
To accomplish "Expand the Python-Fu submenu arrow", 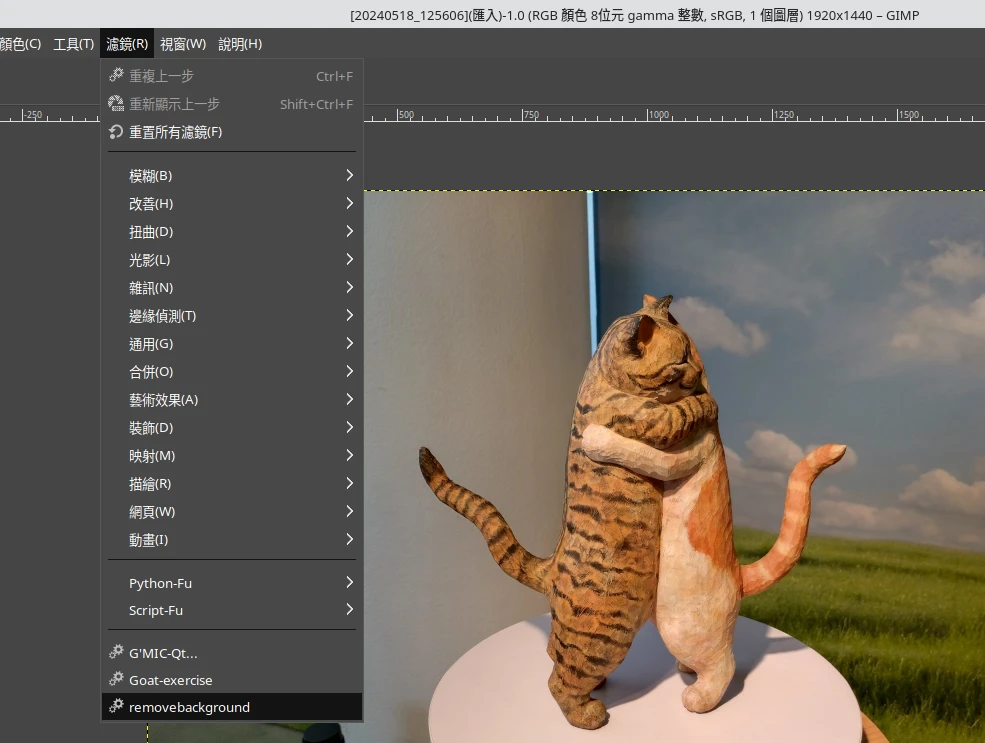I will pyautogui.click(x=349, y=582).
